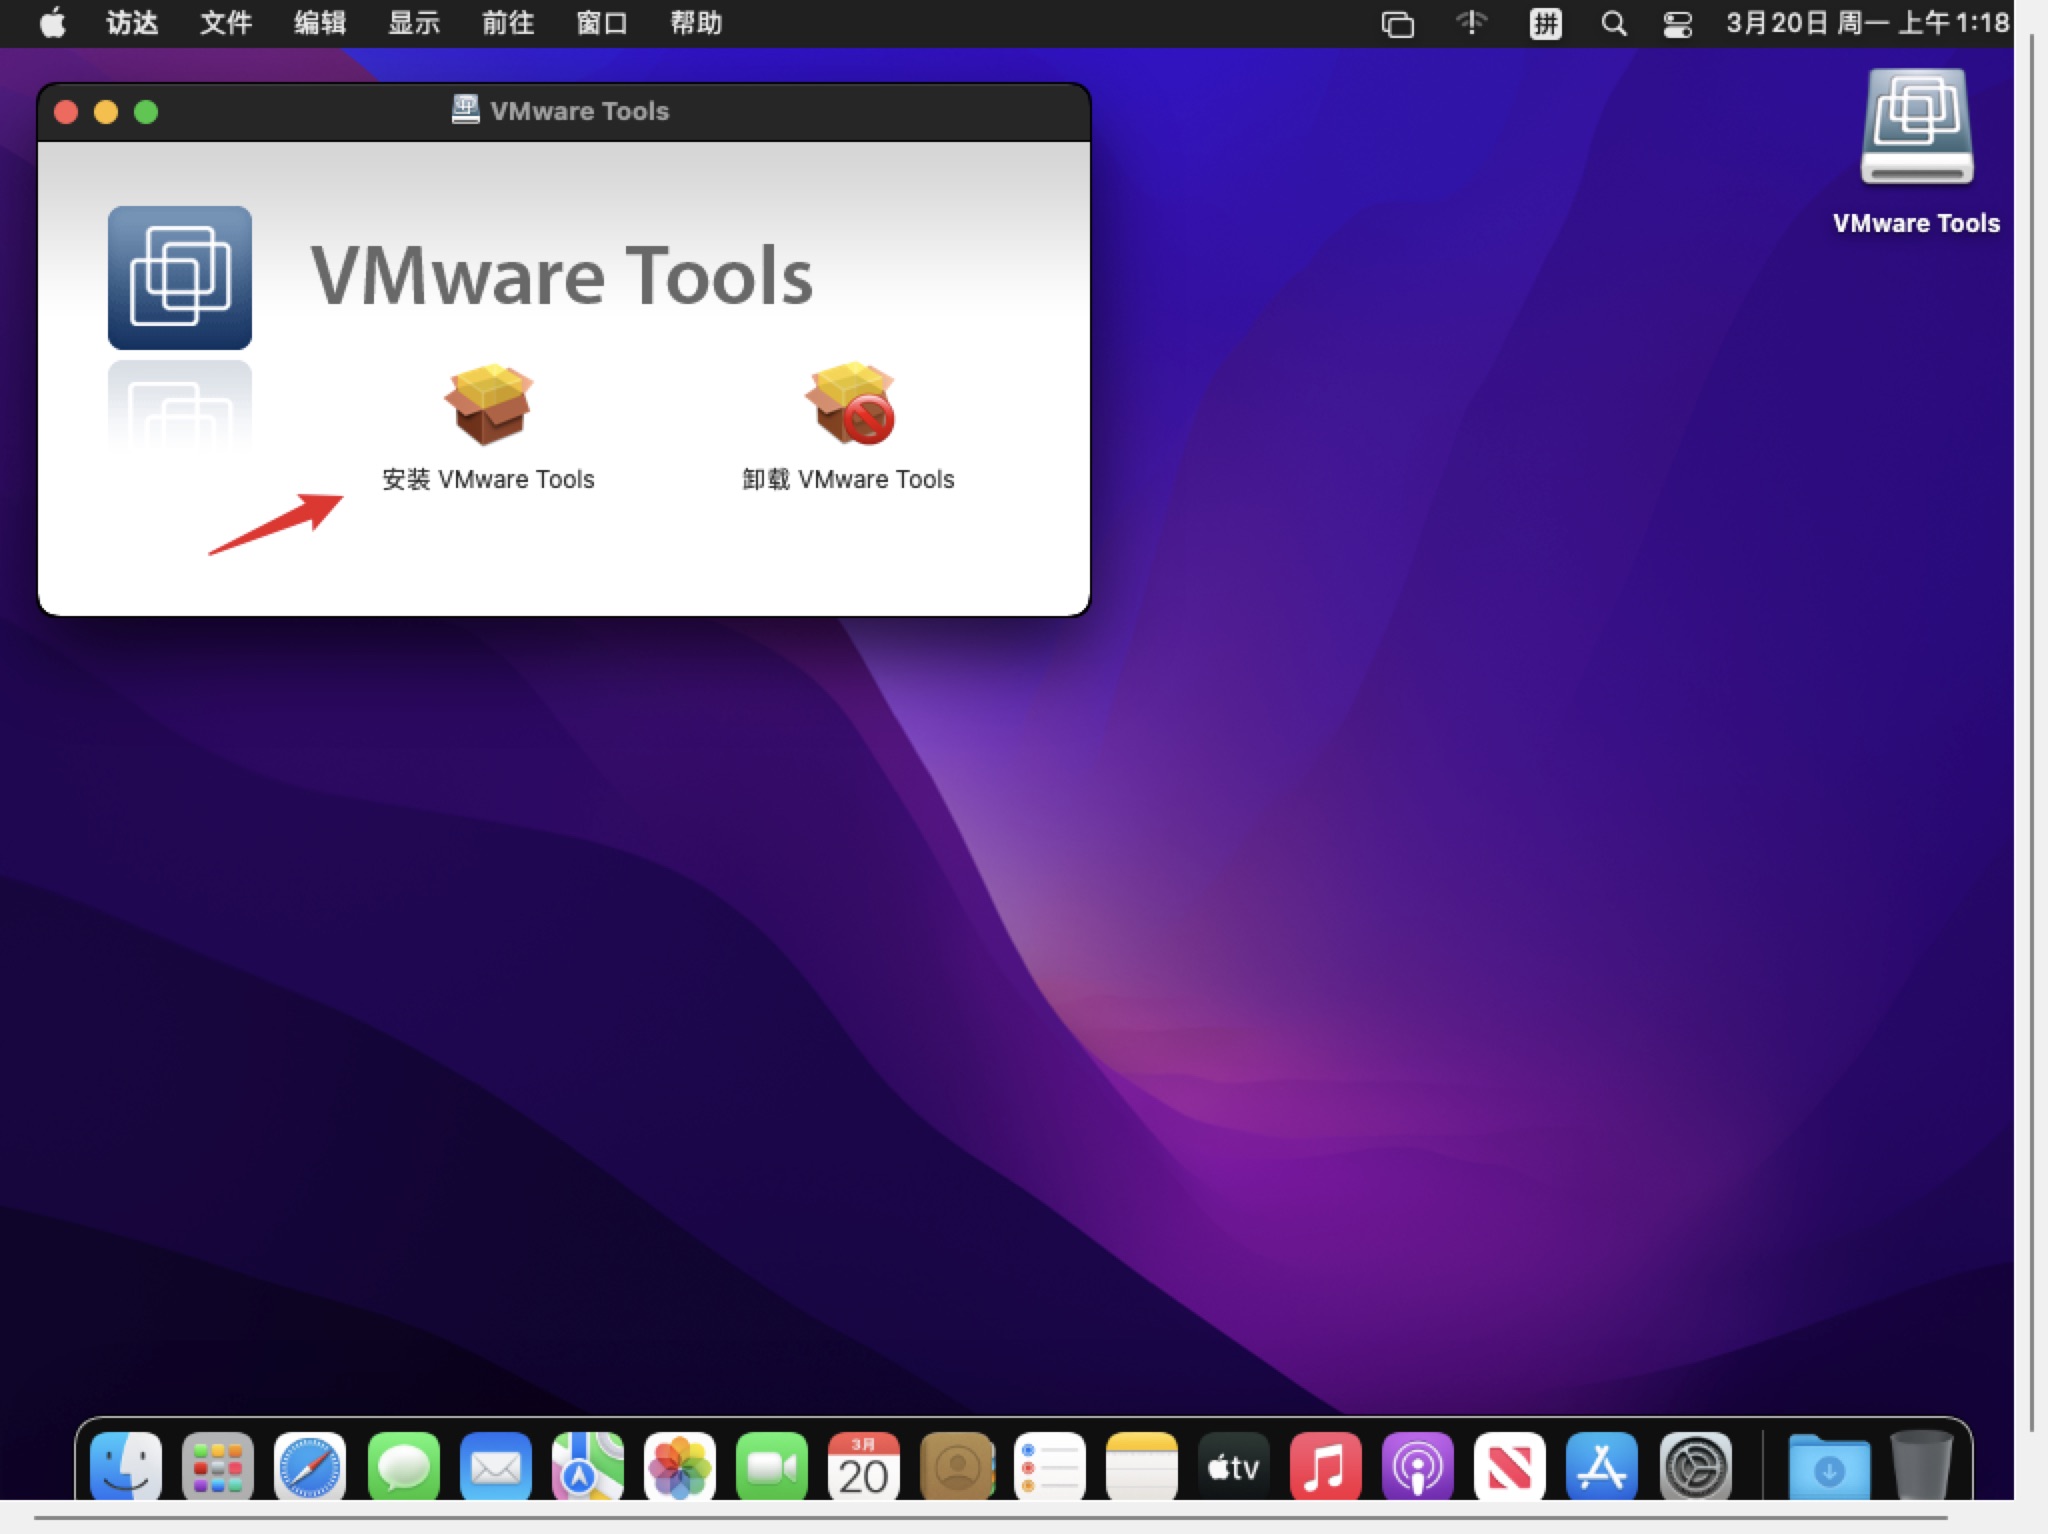2048x1534 pixels.
Task: Open the 前往 menu
Action: click(507, 23)
